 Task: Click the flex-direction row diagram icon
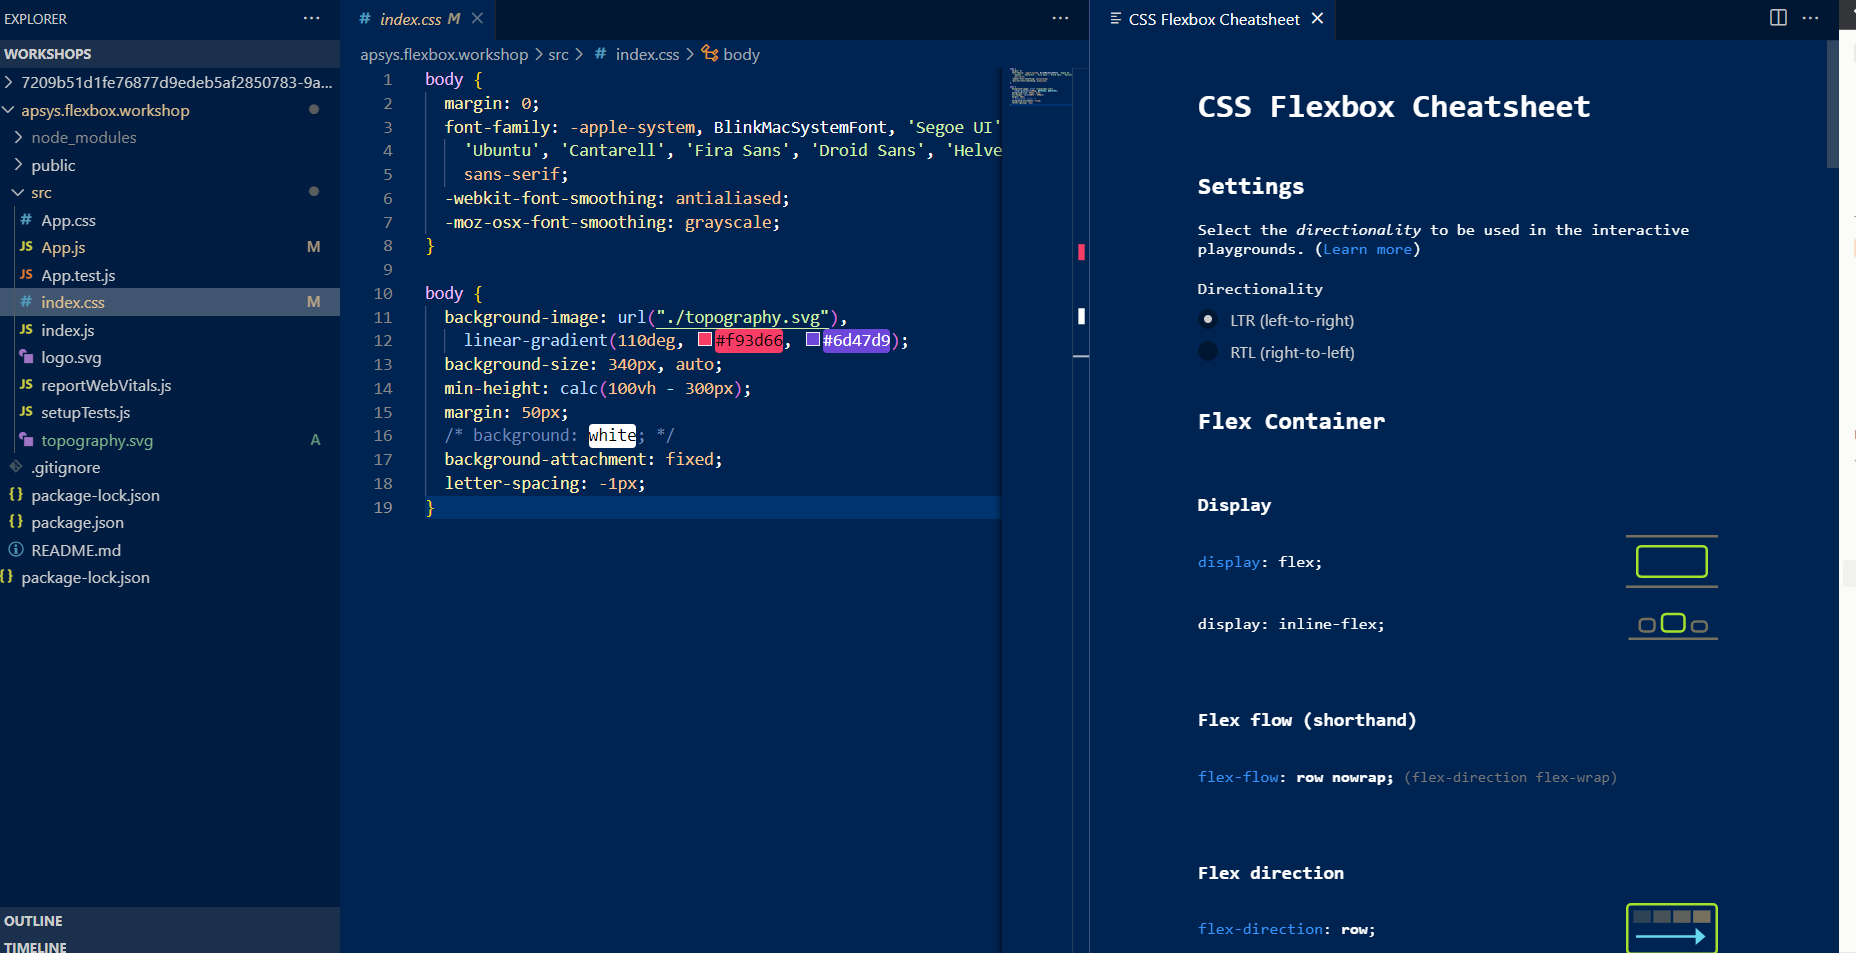pyautogui.click(x=1671, y=928)
